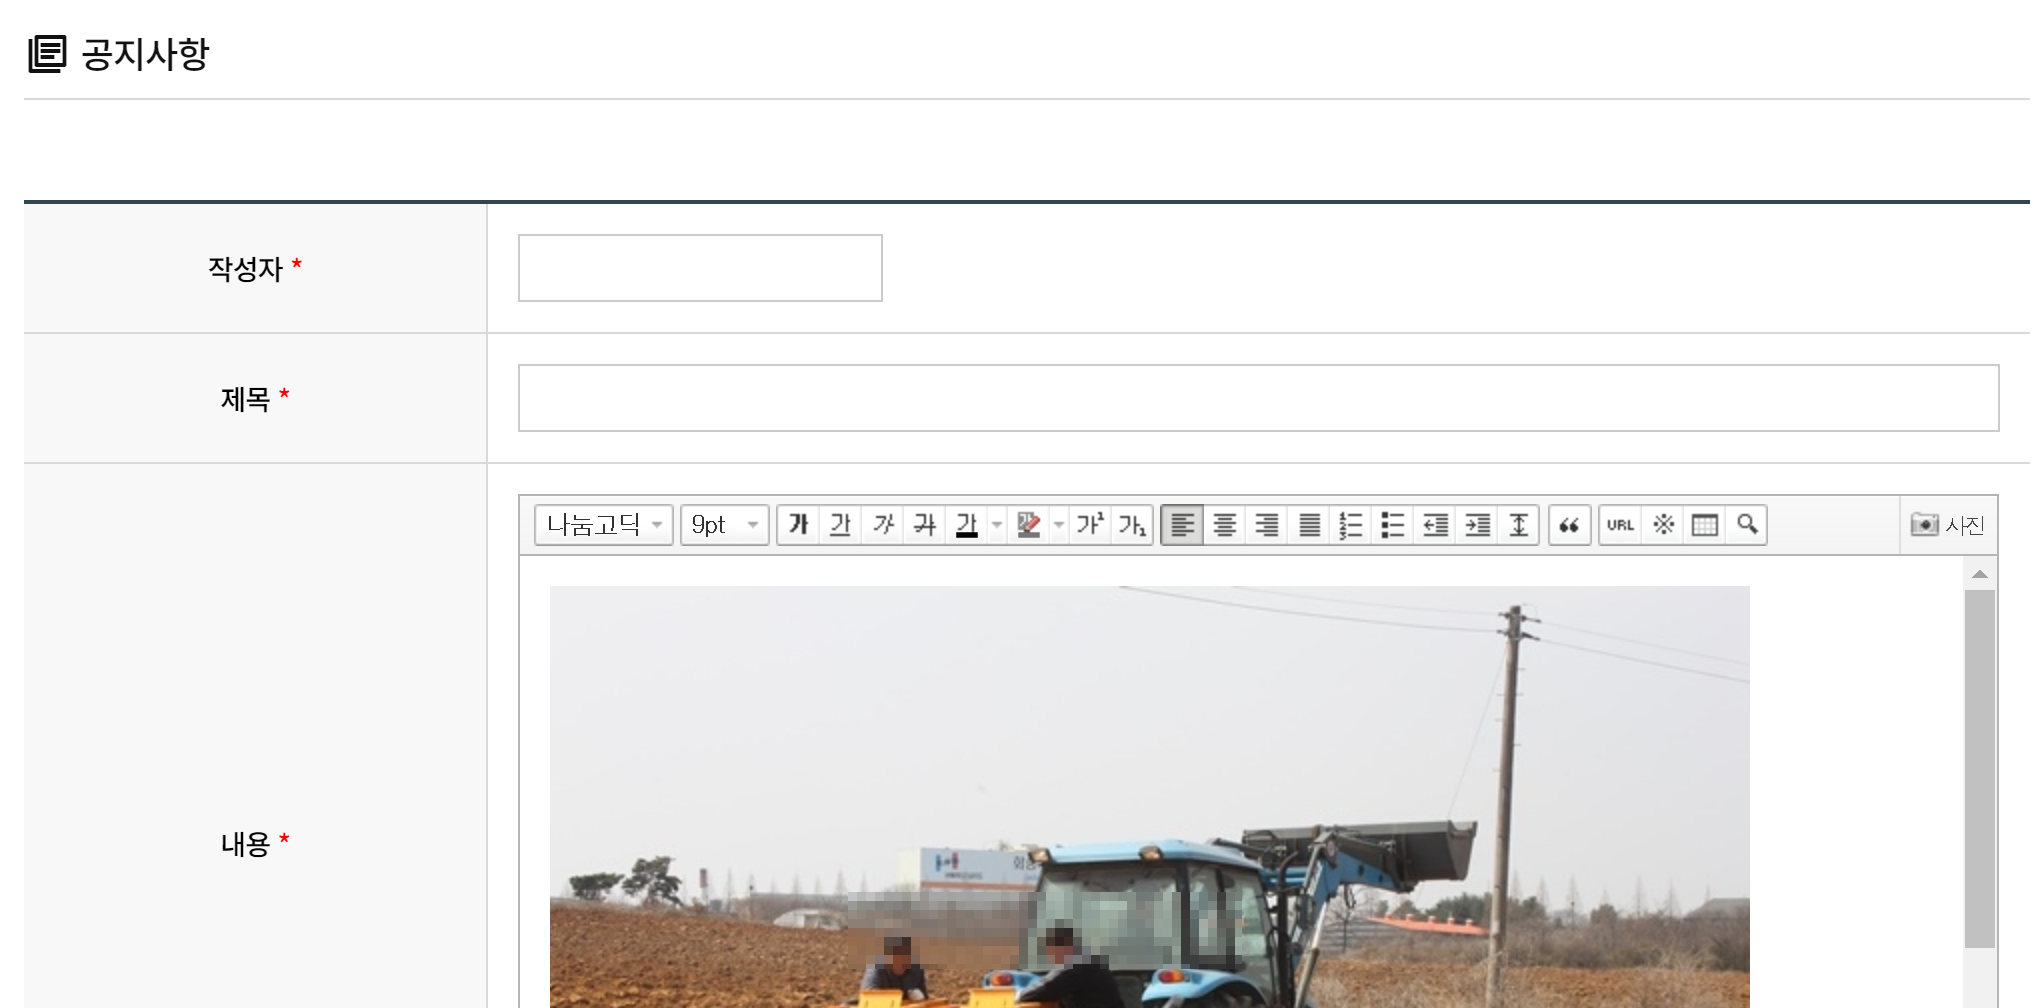Toggle strikethrough text formatting

pos(924,525)
